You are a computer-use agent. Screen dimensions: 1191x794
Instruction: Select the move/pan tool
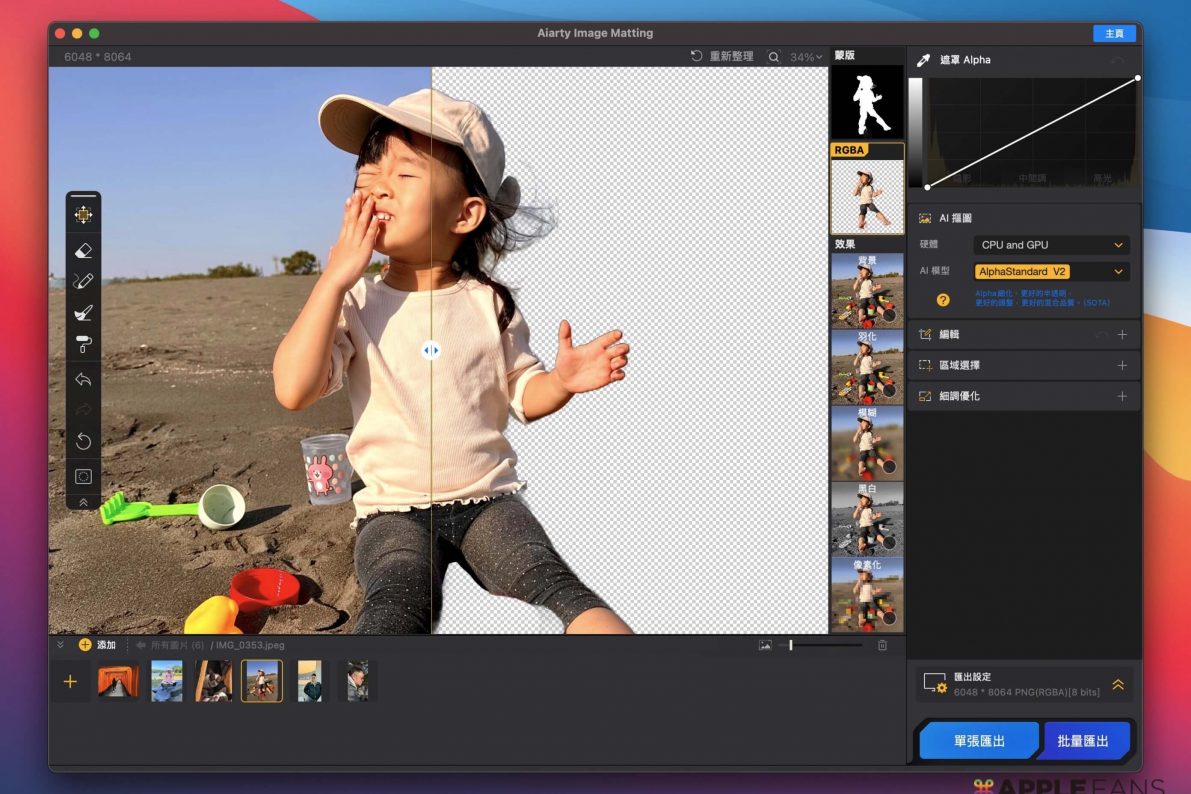83,215
